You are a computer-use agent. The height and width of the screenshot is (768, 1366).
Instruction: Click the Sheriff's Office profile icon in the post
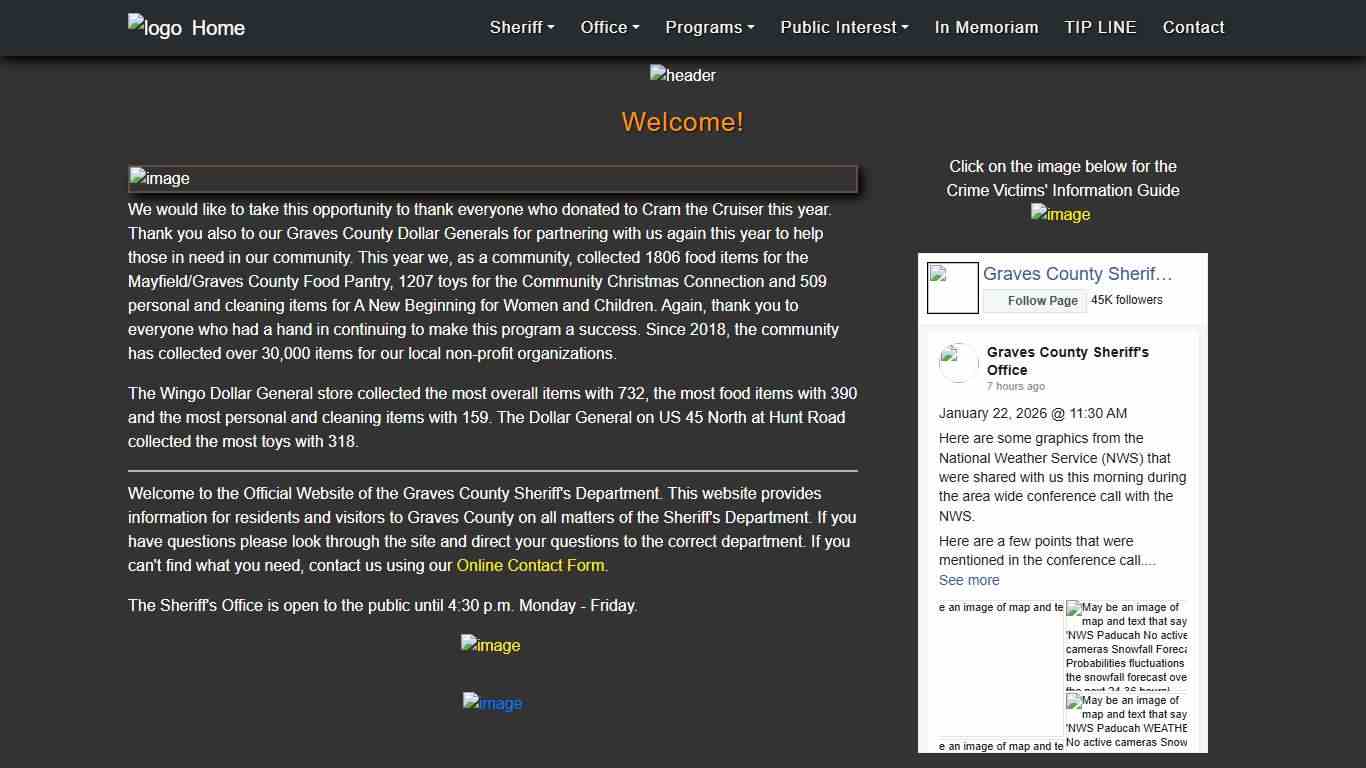[957, 362]
